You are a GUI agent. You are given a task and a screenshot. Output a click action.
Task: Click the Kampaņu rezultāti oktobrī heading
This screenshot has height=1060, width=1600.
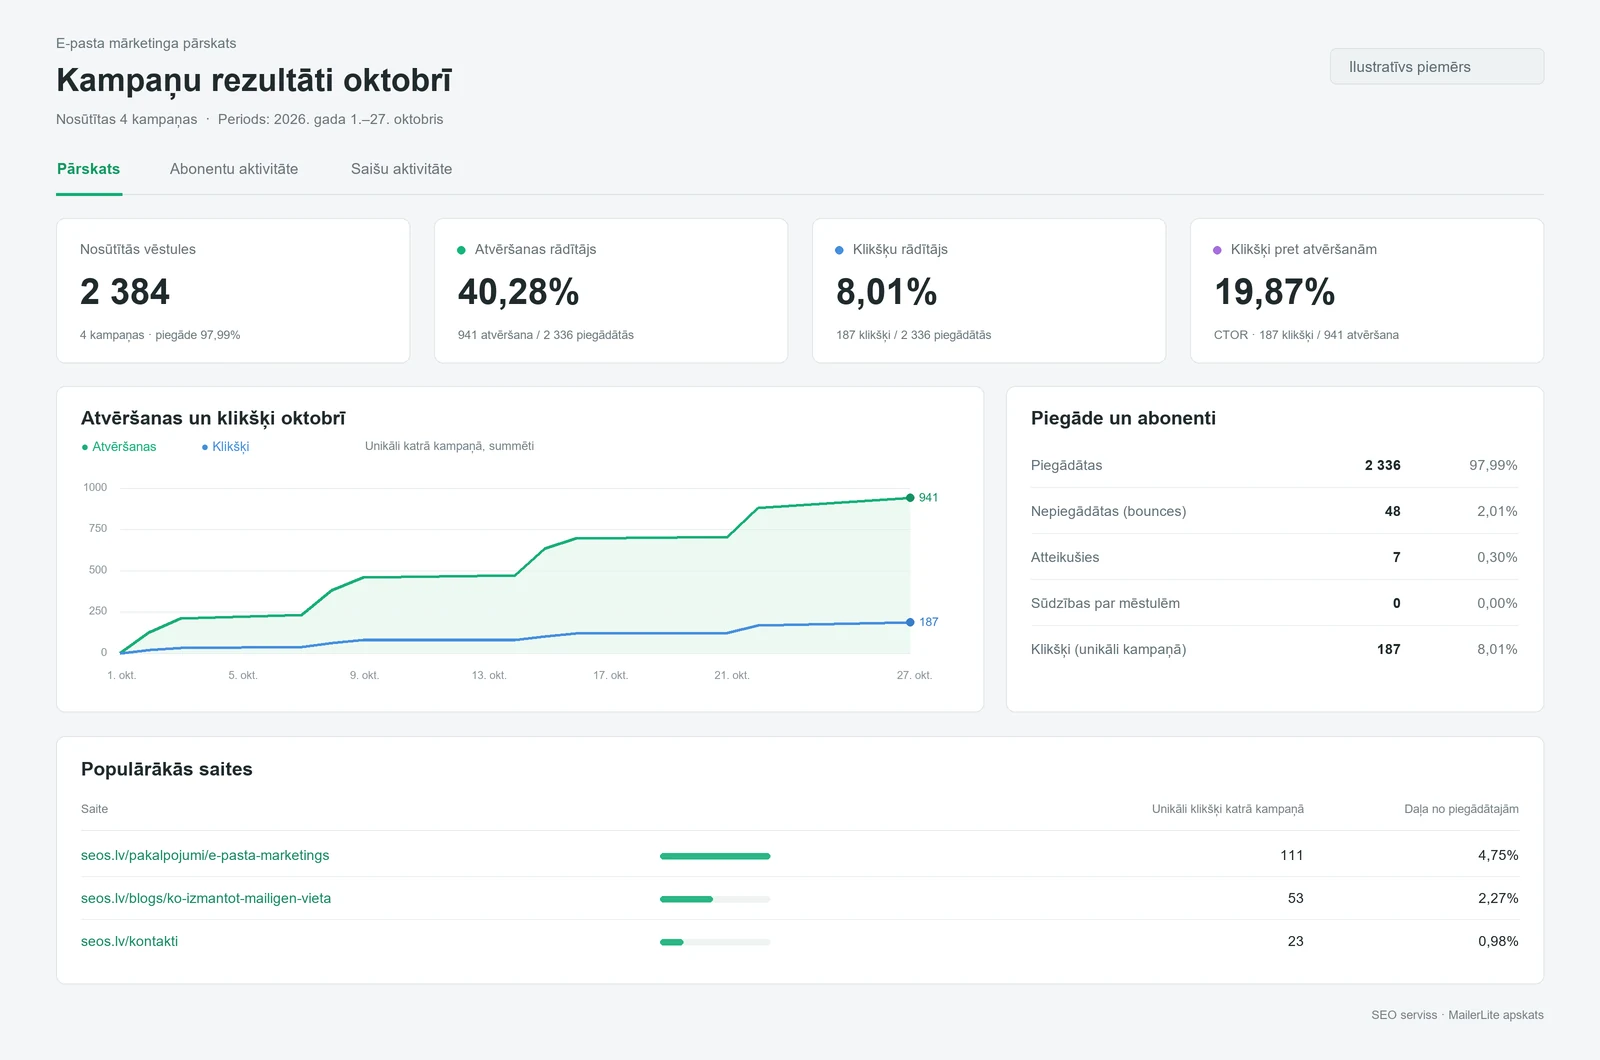click(x=254, y=80)
